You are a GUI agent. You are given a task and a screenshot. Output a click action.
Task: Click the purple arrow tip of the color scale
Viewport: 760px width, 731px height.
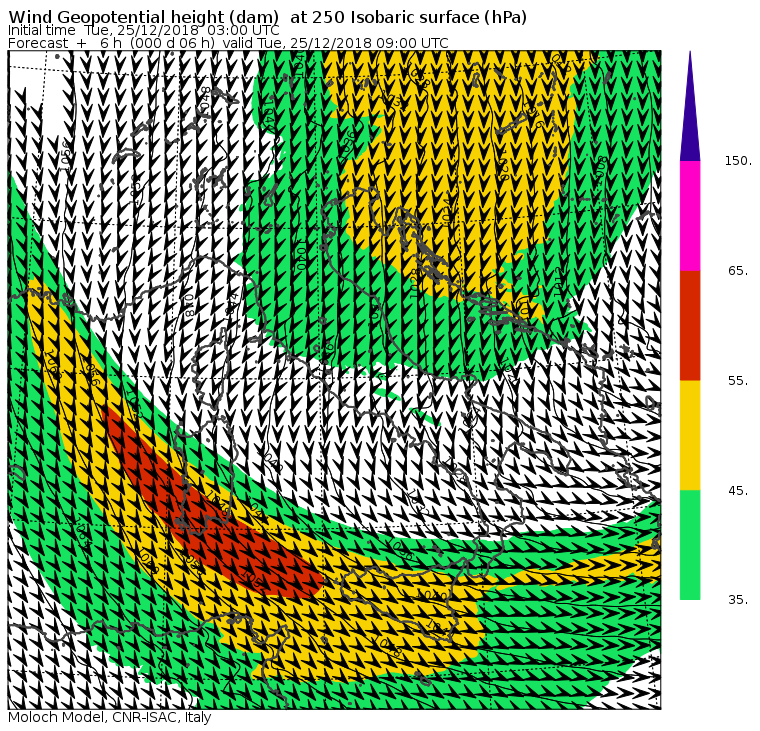click(690, 106)
